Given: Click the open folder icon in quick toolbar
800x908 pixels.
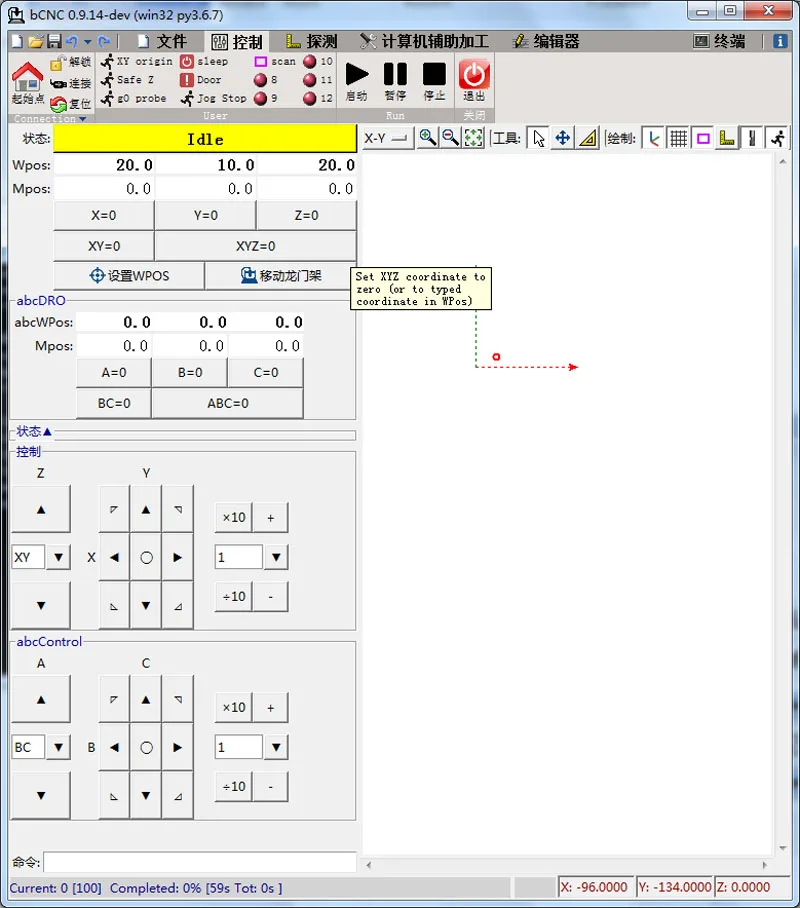Looking at the screenshot, I should coord(36,41).
